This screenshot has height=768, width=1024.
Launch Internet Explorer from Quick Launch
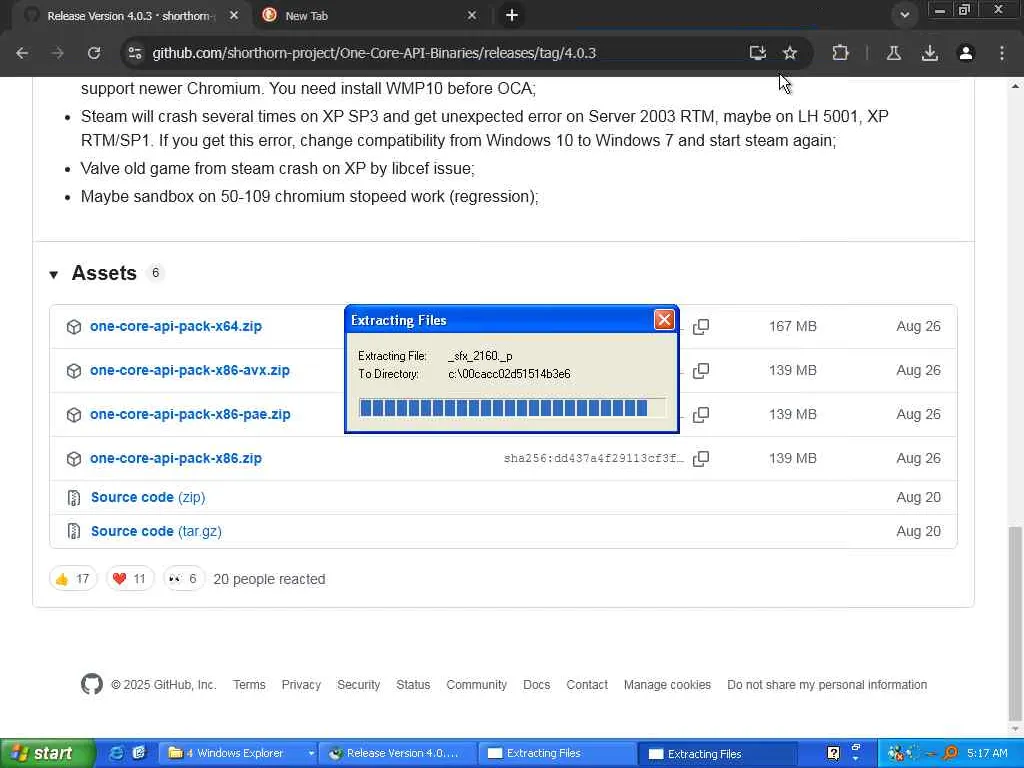click(x=116, y=753)
